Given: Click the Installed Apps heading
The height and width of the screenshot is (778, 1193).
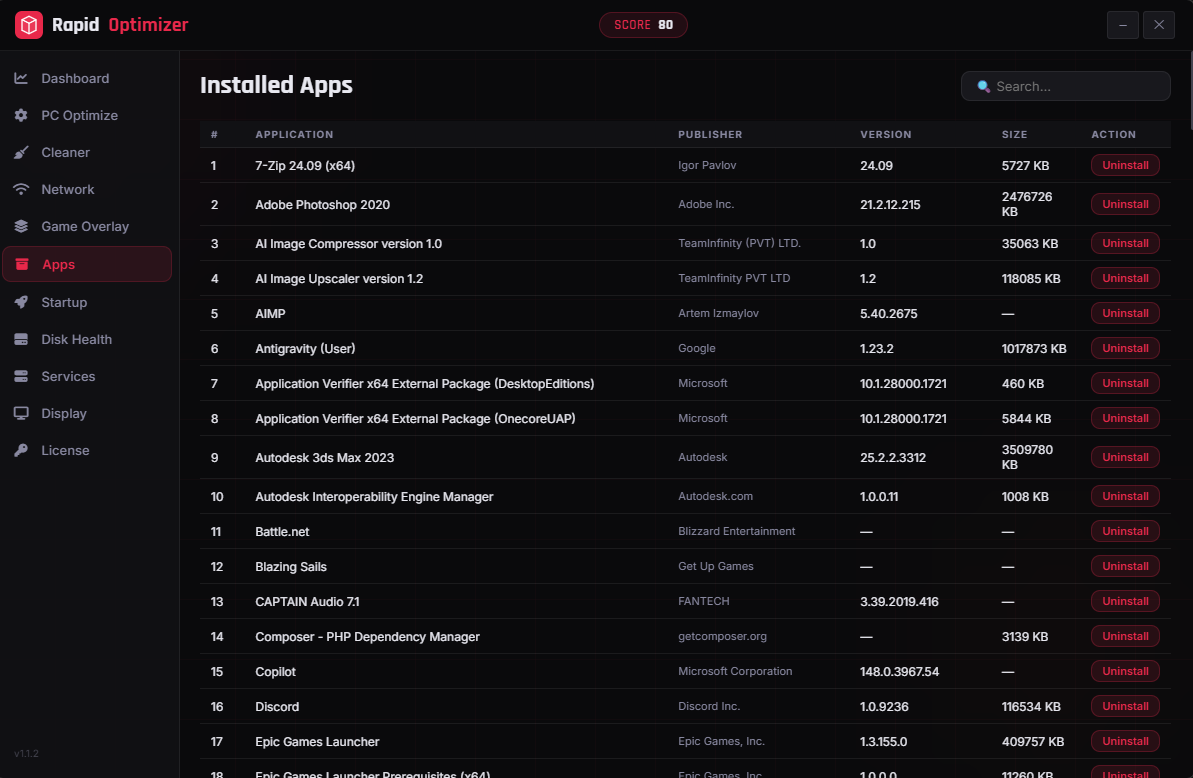Looking at the screenshot, I should pos(276,85).
